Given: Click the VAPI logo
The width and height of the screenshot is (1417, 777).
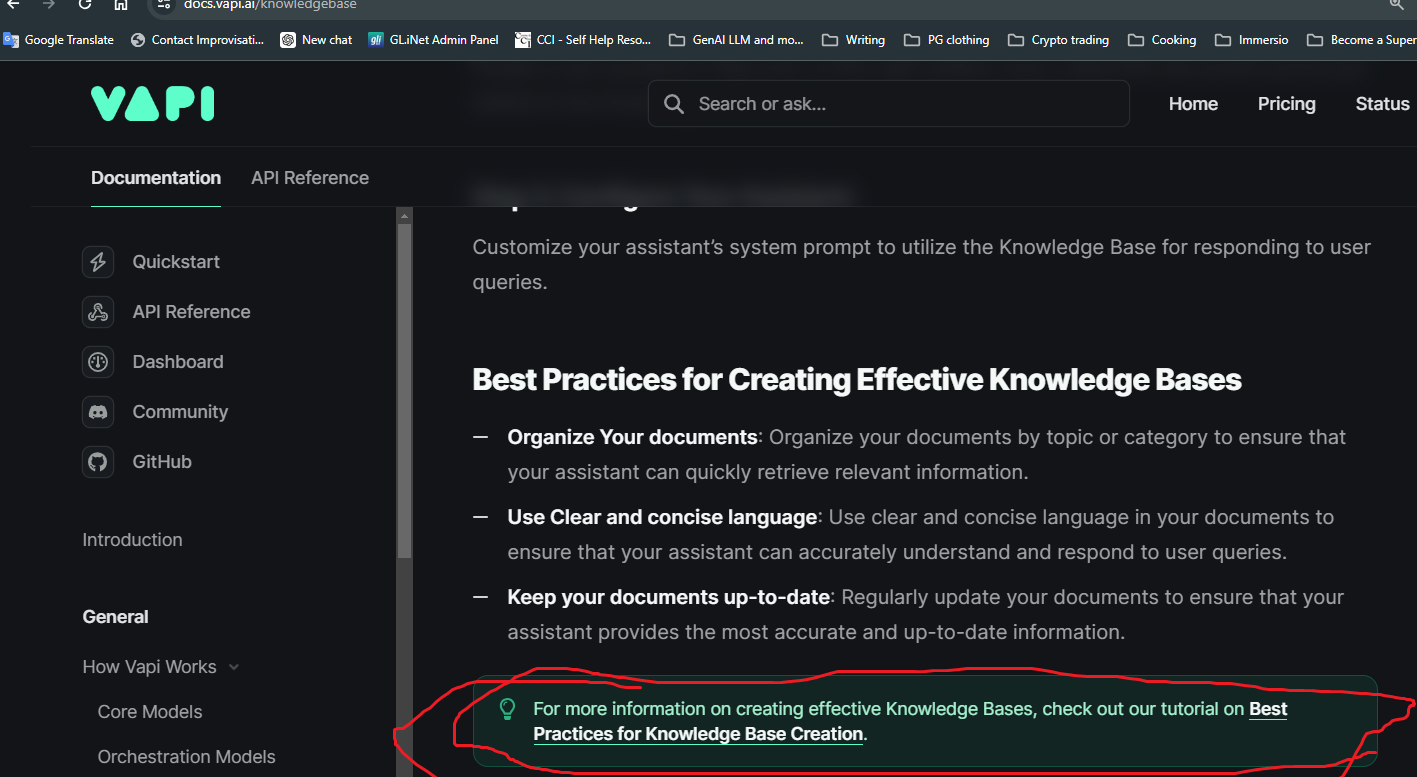Looking at the screenshot, I should tap(152, 104).
